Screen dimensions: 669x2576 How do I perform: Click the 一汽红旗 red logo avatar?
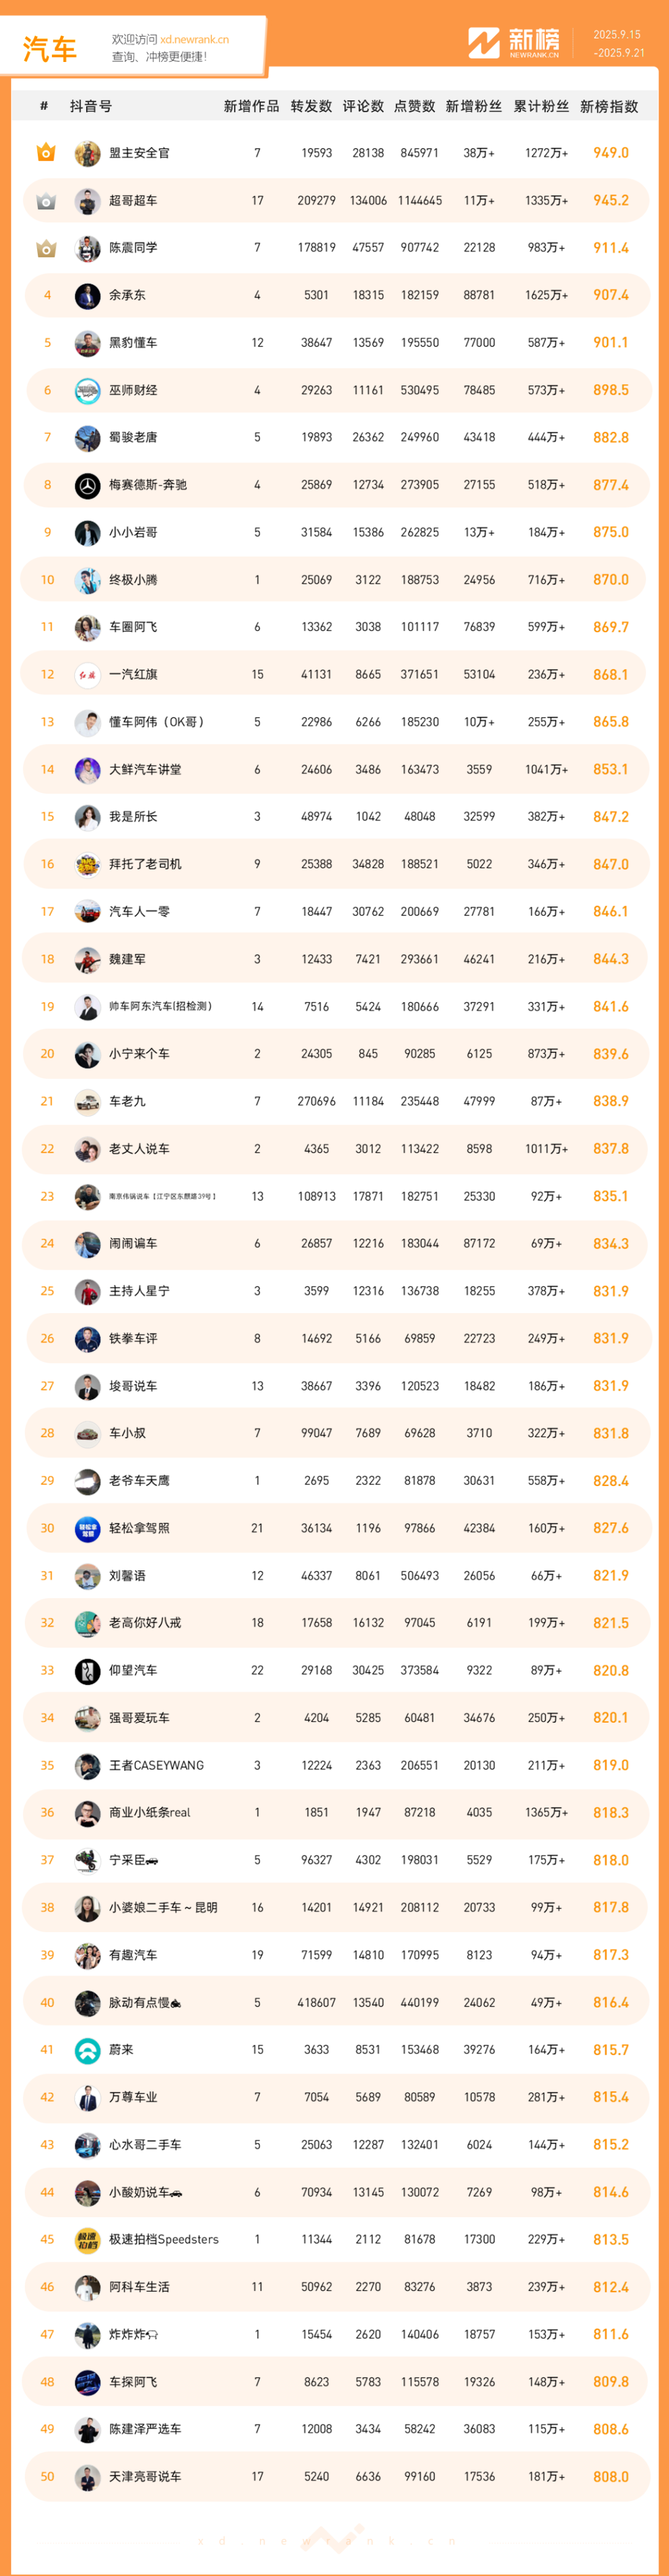[88, 675]
